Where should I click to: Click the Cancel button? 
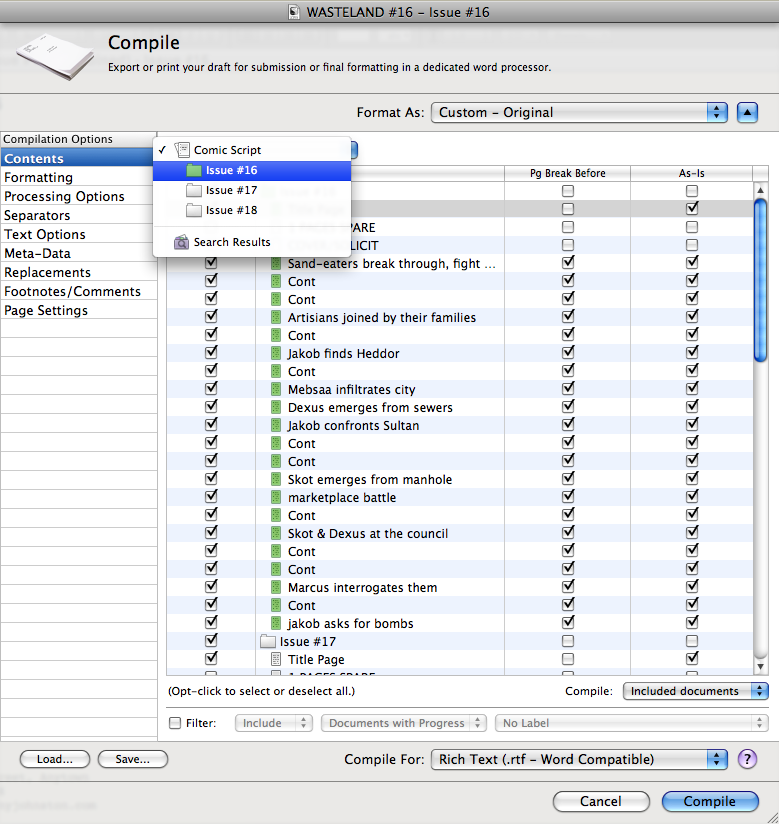tap(600, 801)
